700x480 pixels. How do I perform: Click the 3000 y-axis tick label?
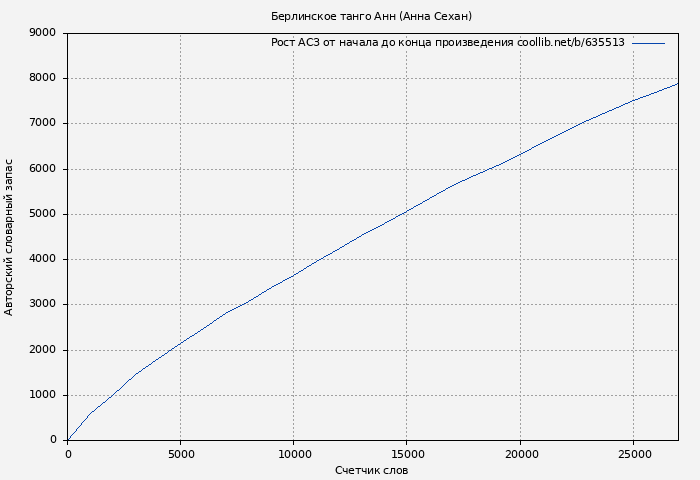pos(43,304)
